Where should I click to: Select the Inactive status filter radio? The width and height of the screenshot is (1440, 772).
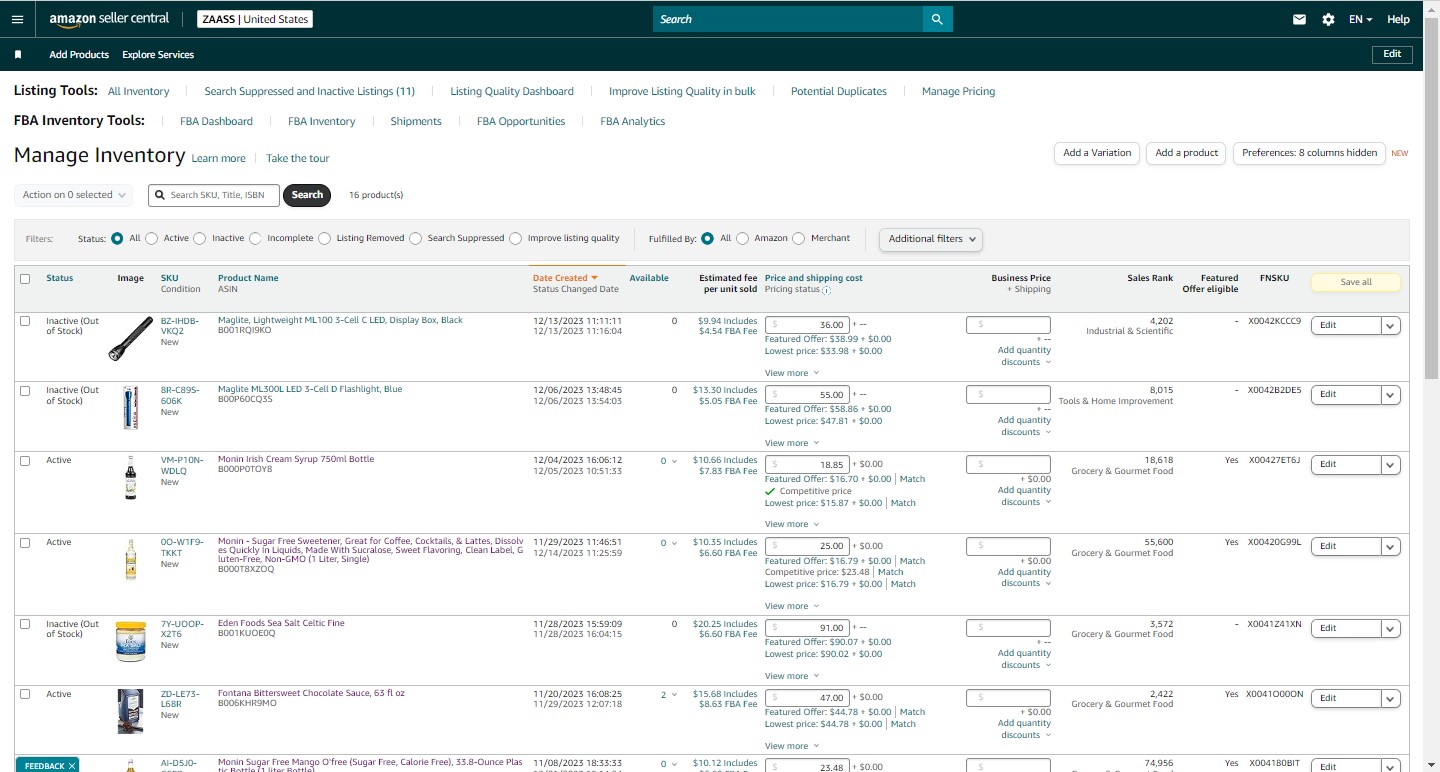point(200,239)
